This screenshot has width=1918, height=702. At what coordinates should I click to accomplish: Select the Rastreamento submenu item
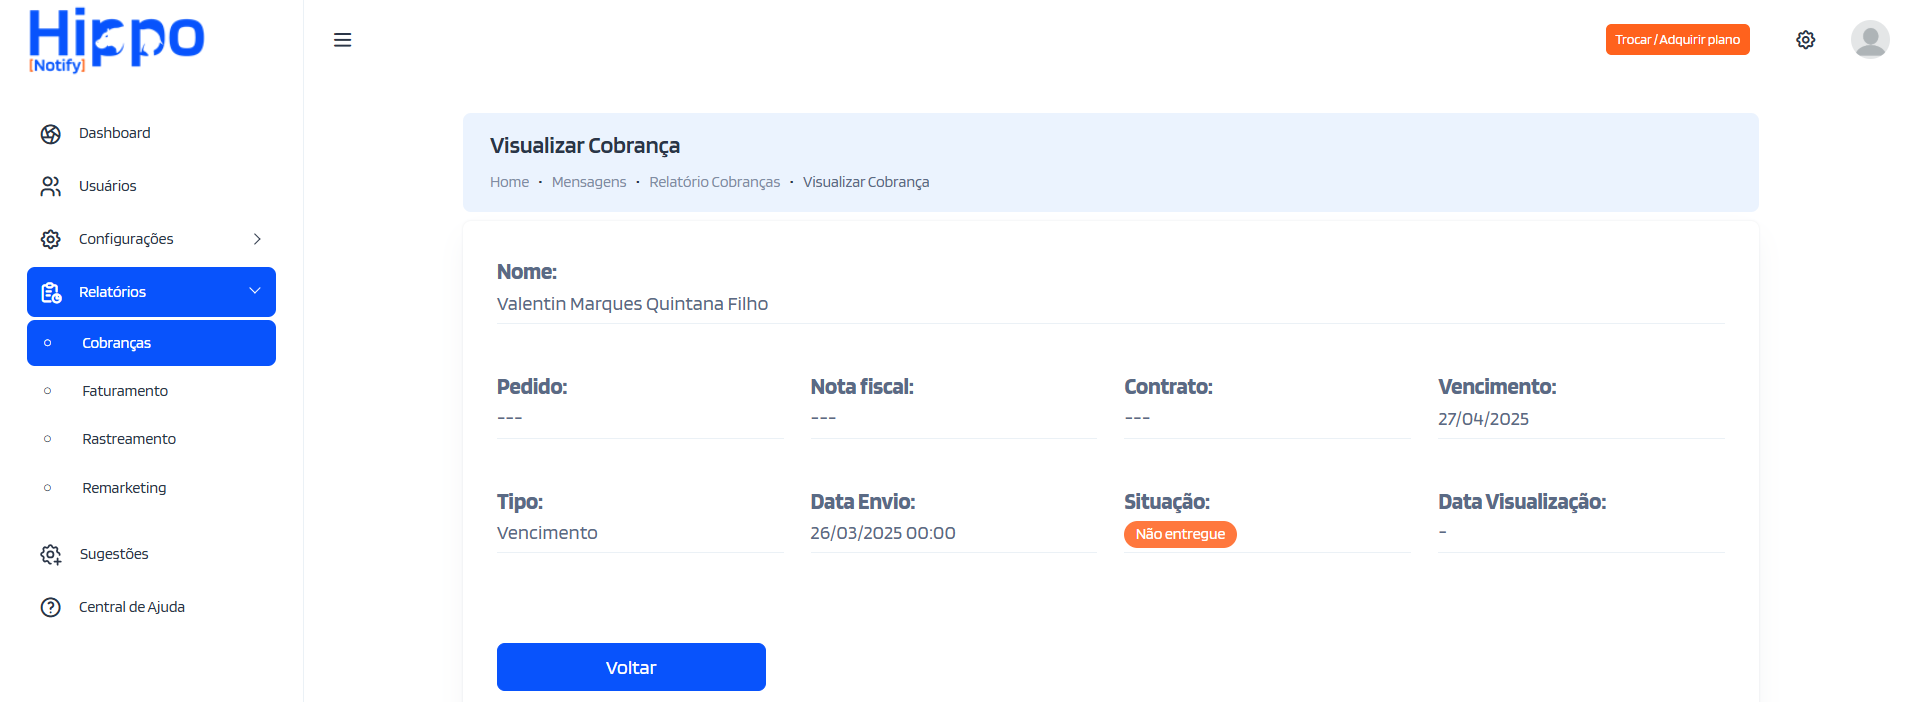pos(151,439)
